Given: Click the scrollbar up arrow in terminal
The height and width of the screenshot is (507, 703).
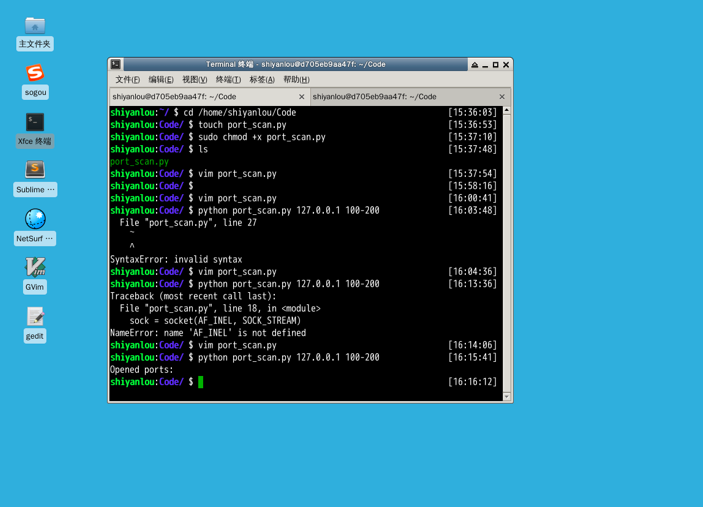Looking at the screenshot, I should pos(507,111).
